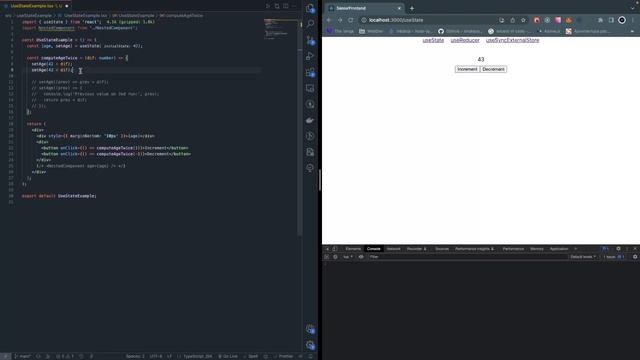Activate the DevTools inspect element picker
Image resolution: width=640 pixels, height=360 pixels.
coord(327,249)
